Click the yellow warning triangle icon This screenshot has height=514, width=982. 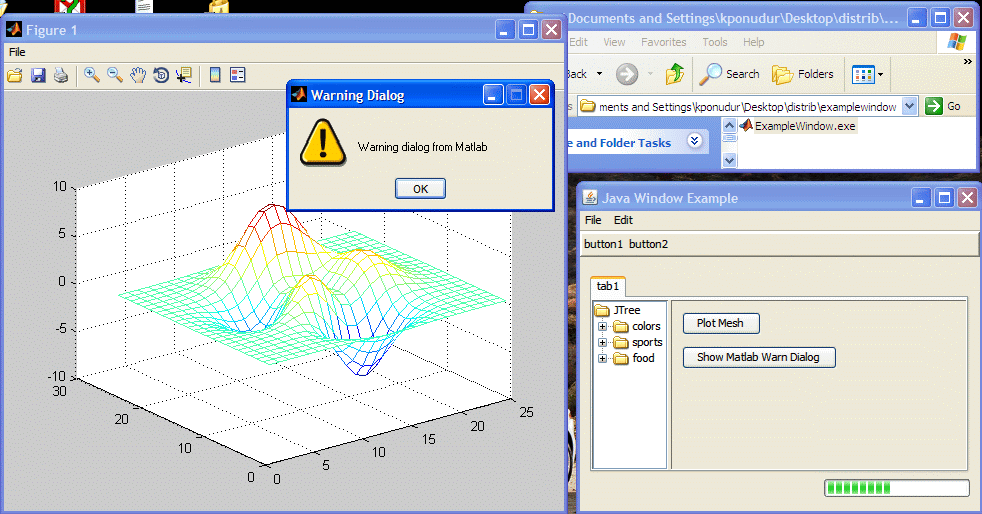point(323,143)
